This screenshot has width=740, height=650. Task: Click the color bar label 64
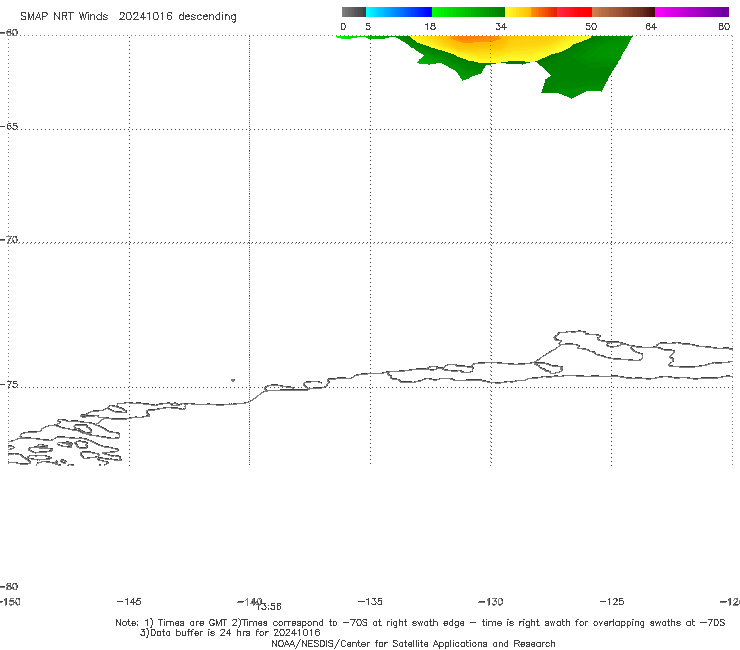point(651,27)
